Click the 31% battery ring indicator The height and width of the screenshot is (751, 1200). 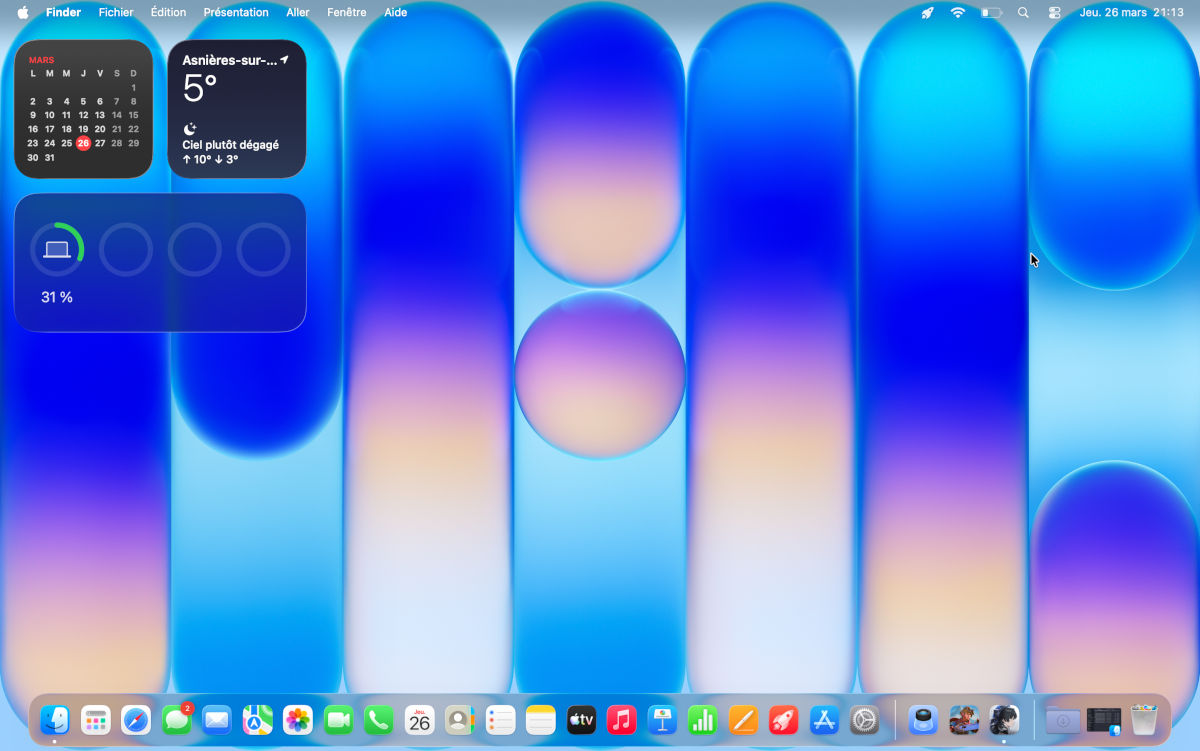tap(57, 248)
